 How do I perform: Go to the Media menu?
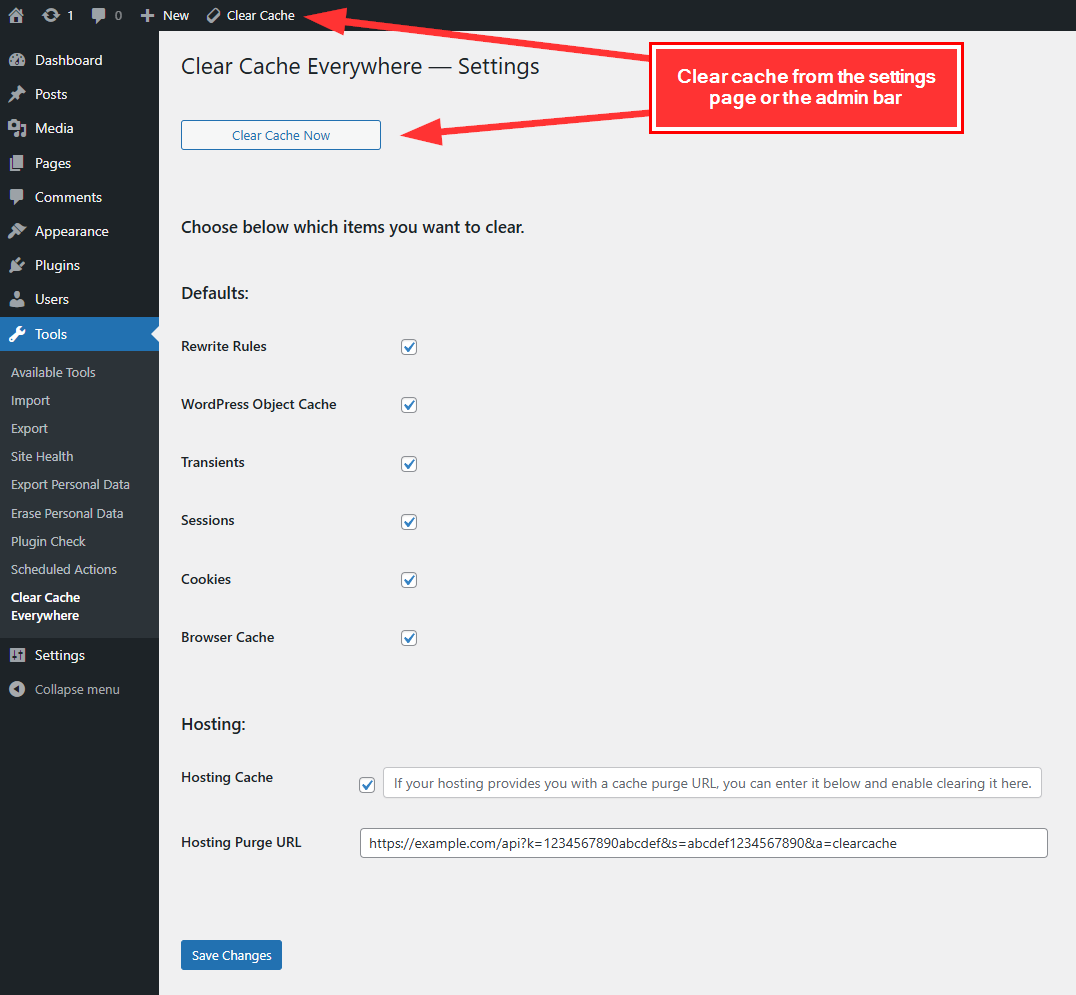[x=54, y=128]
